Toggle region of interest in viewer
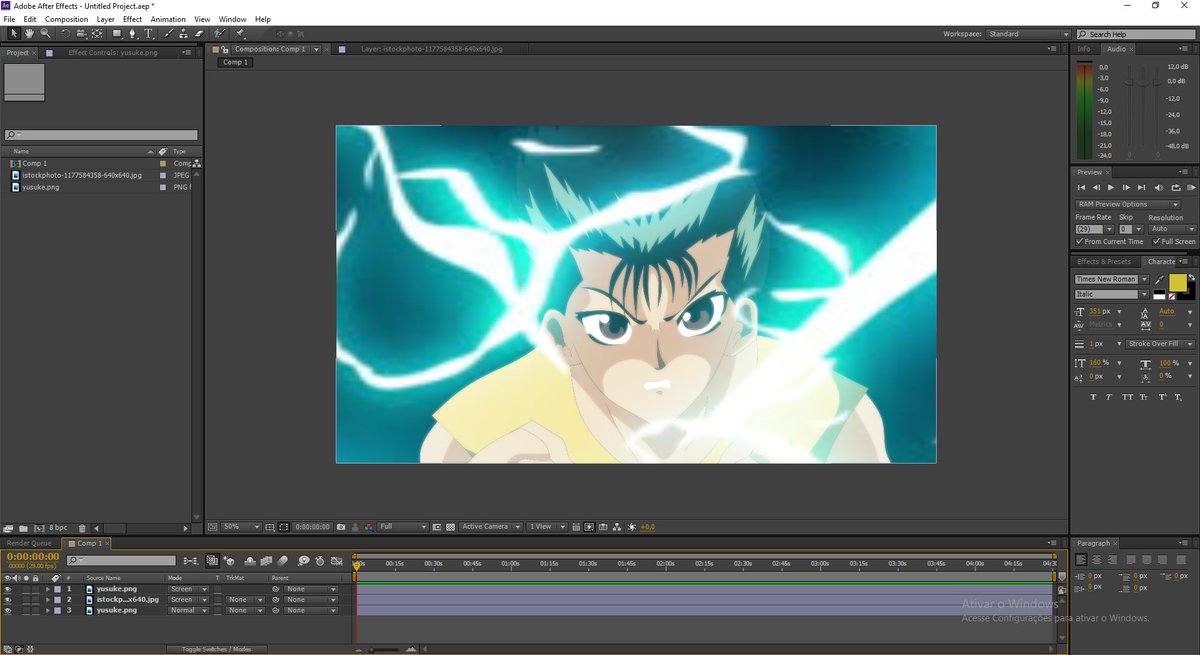 (x=438, y=527)
